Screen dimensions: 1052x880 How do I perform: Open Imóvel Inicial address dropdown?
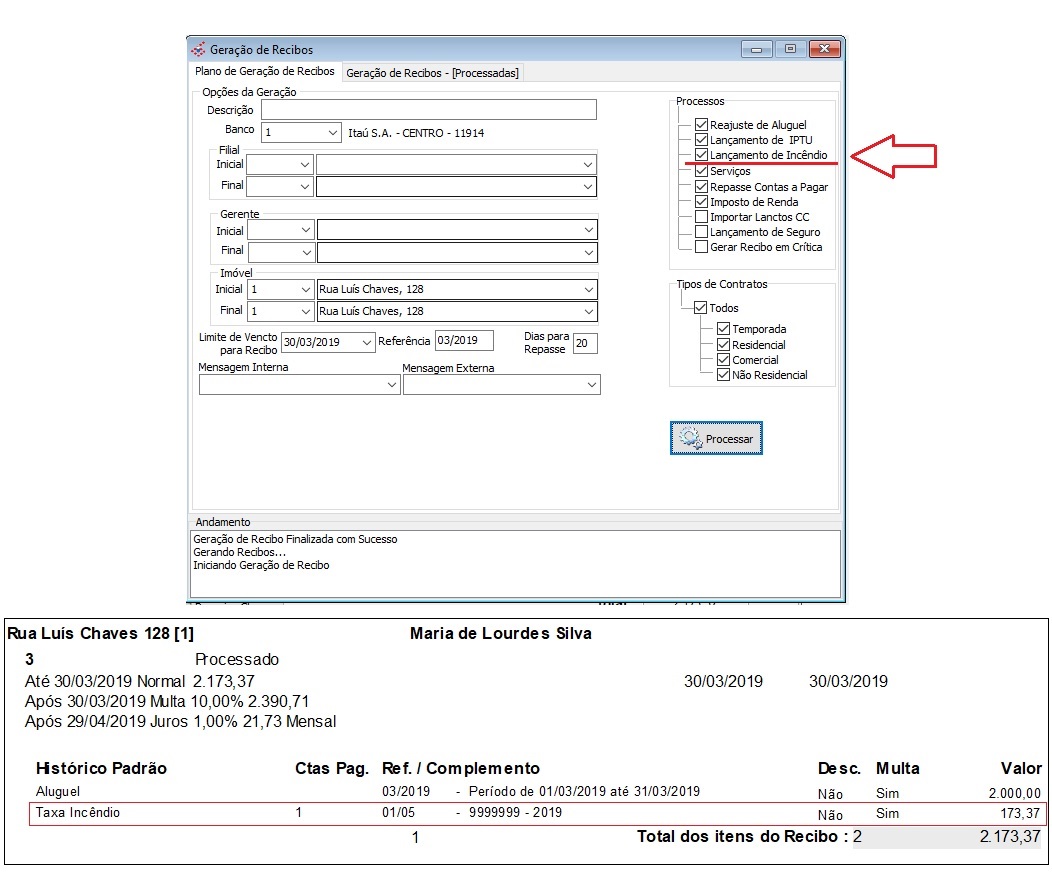point(588,290)
